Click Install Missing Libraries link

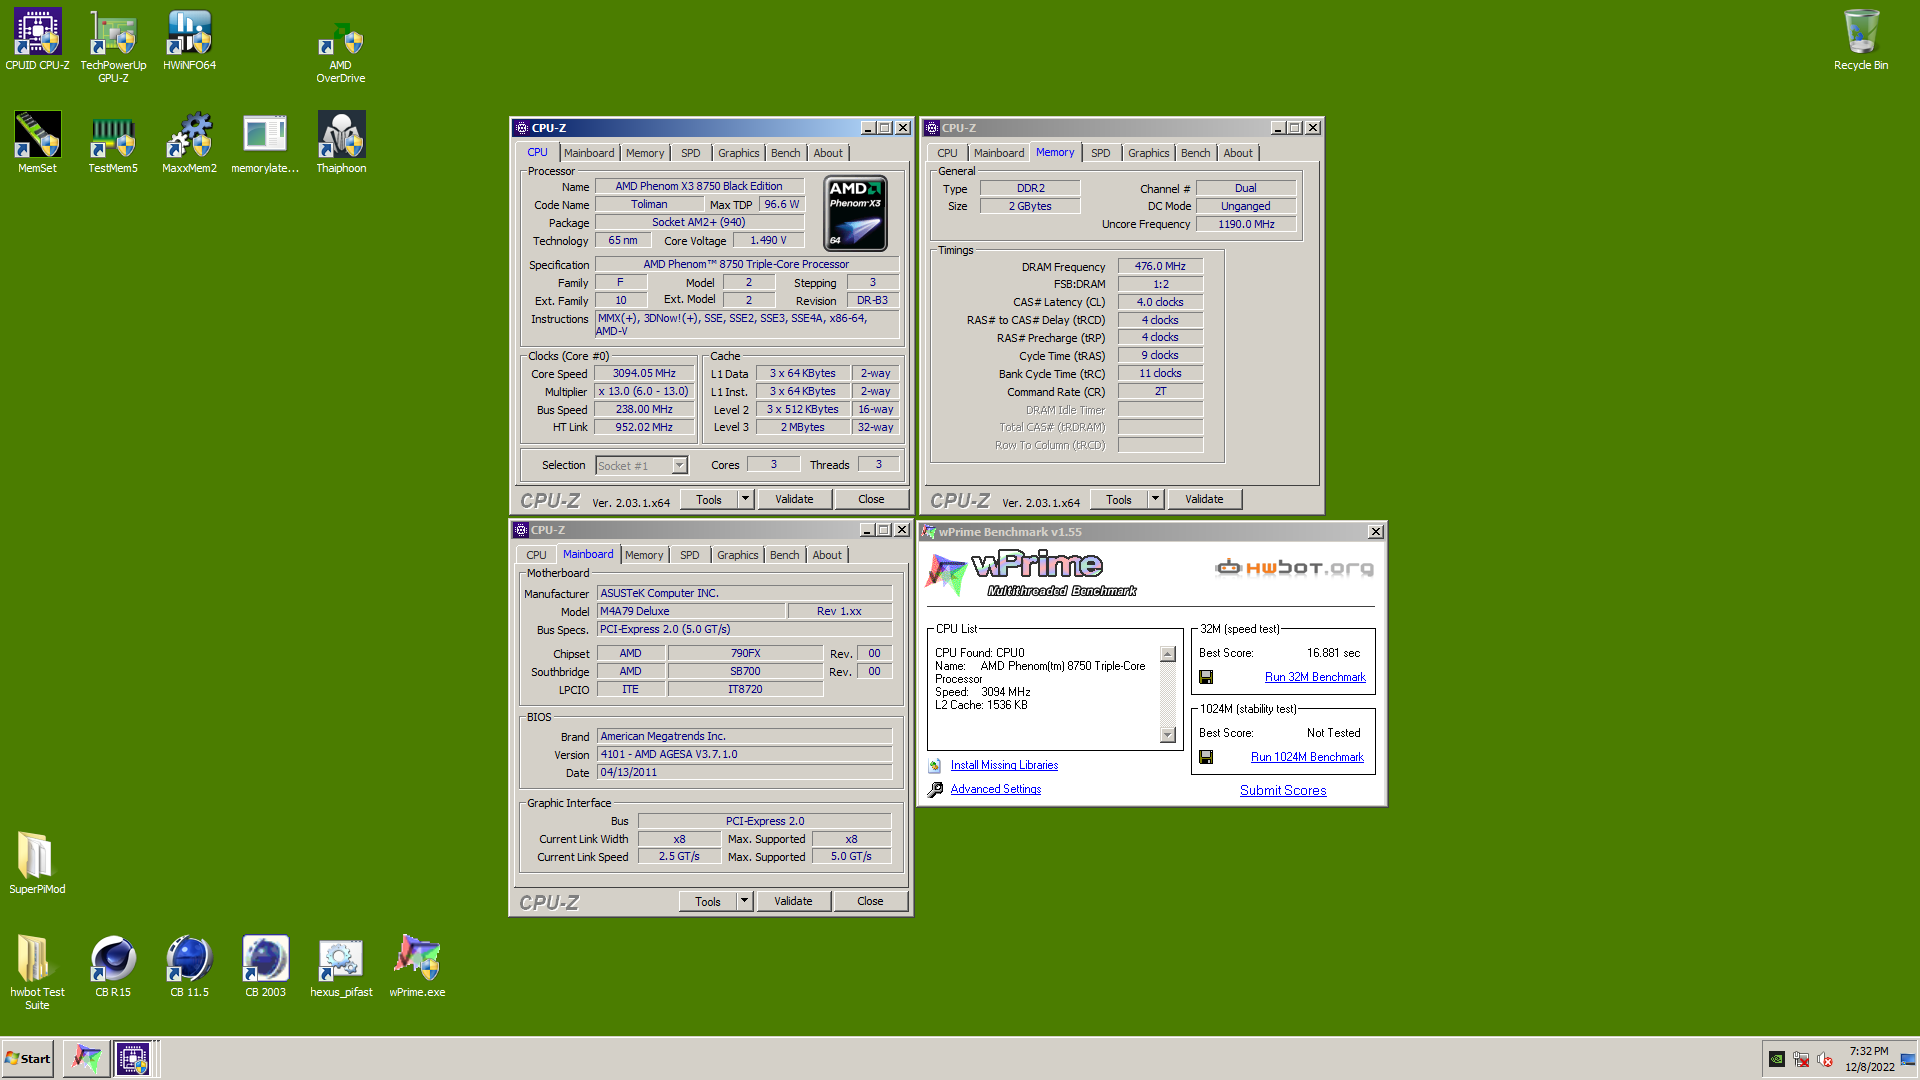point(1004,765)
